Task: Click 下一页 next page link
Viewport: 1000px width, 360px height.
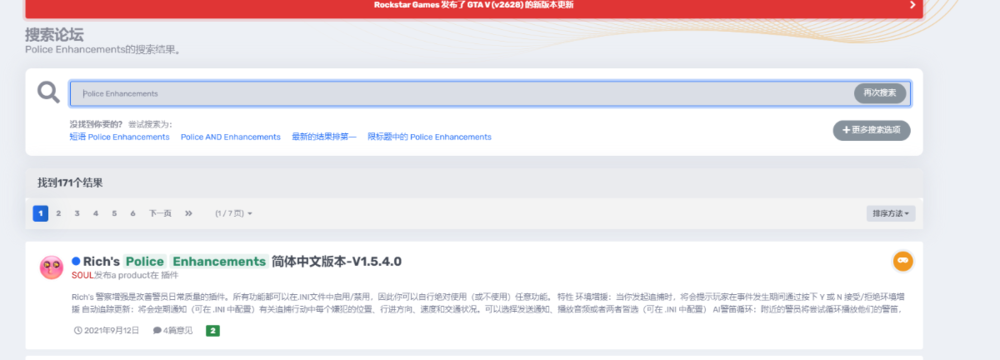Action: [x=160, y=213]
